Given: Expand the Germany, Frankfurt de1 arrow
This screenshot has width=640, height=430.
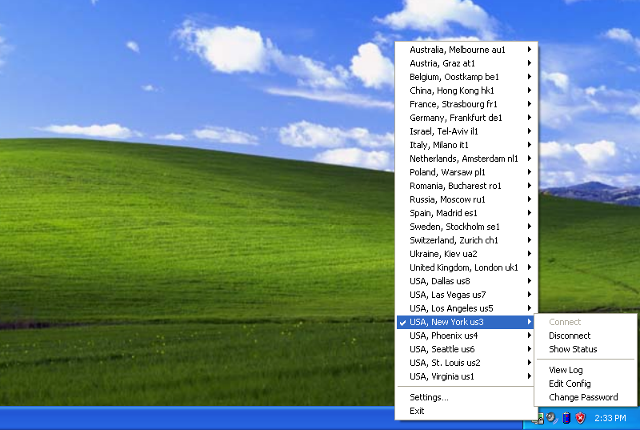Looking at the screenshot, I should [x=529, y=117].
